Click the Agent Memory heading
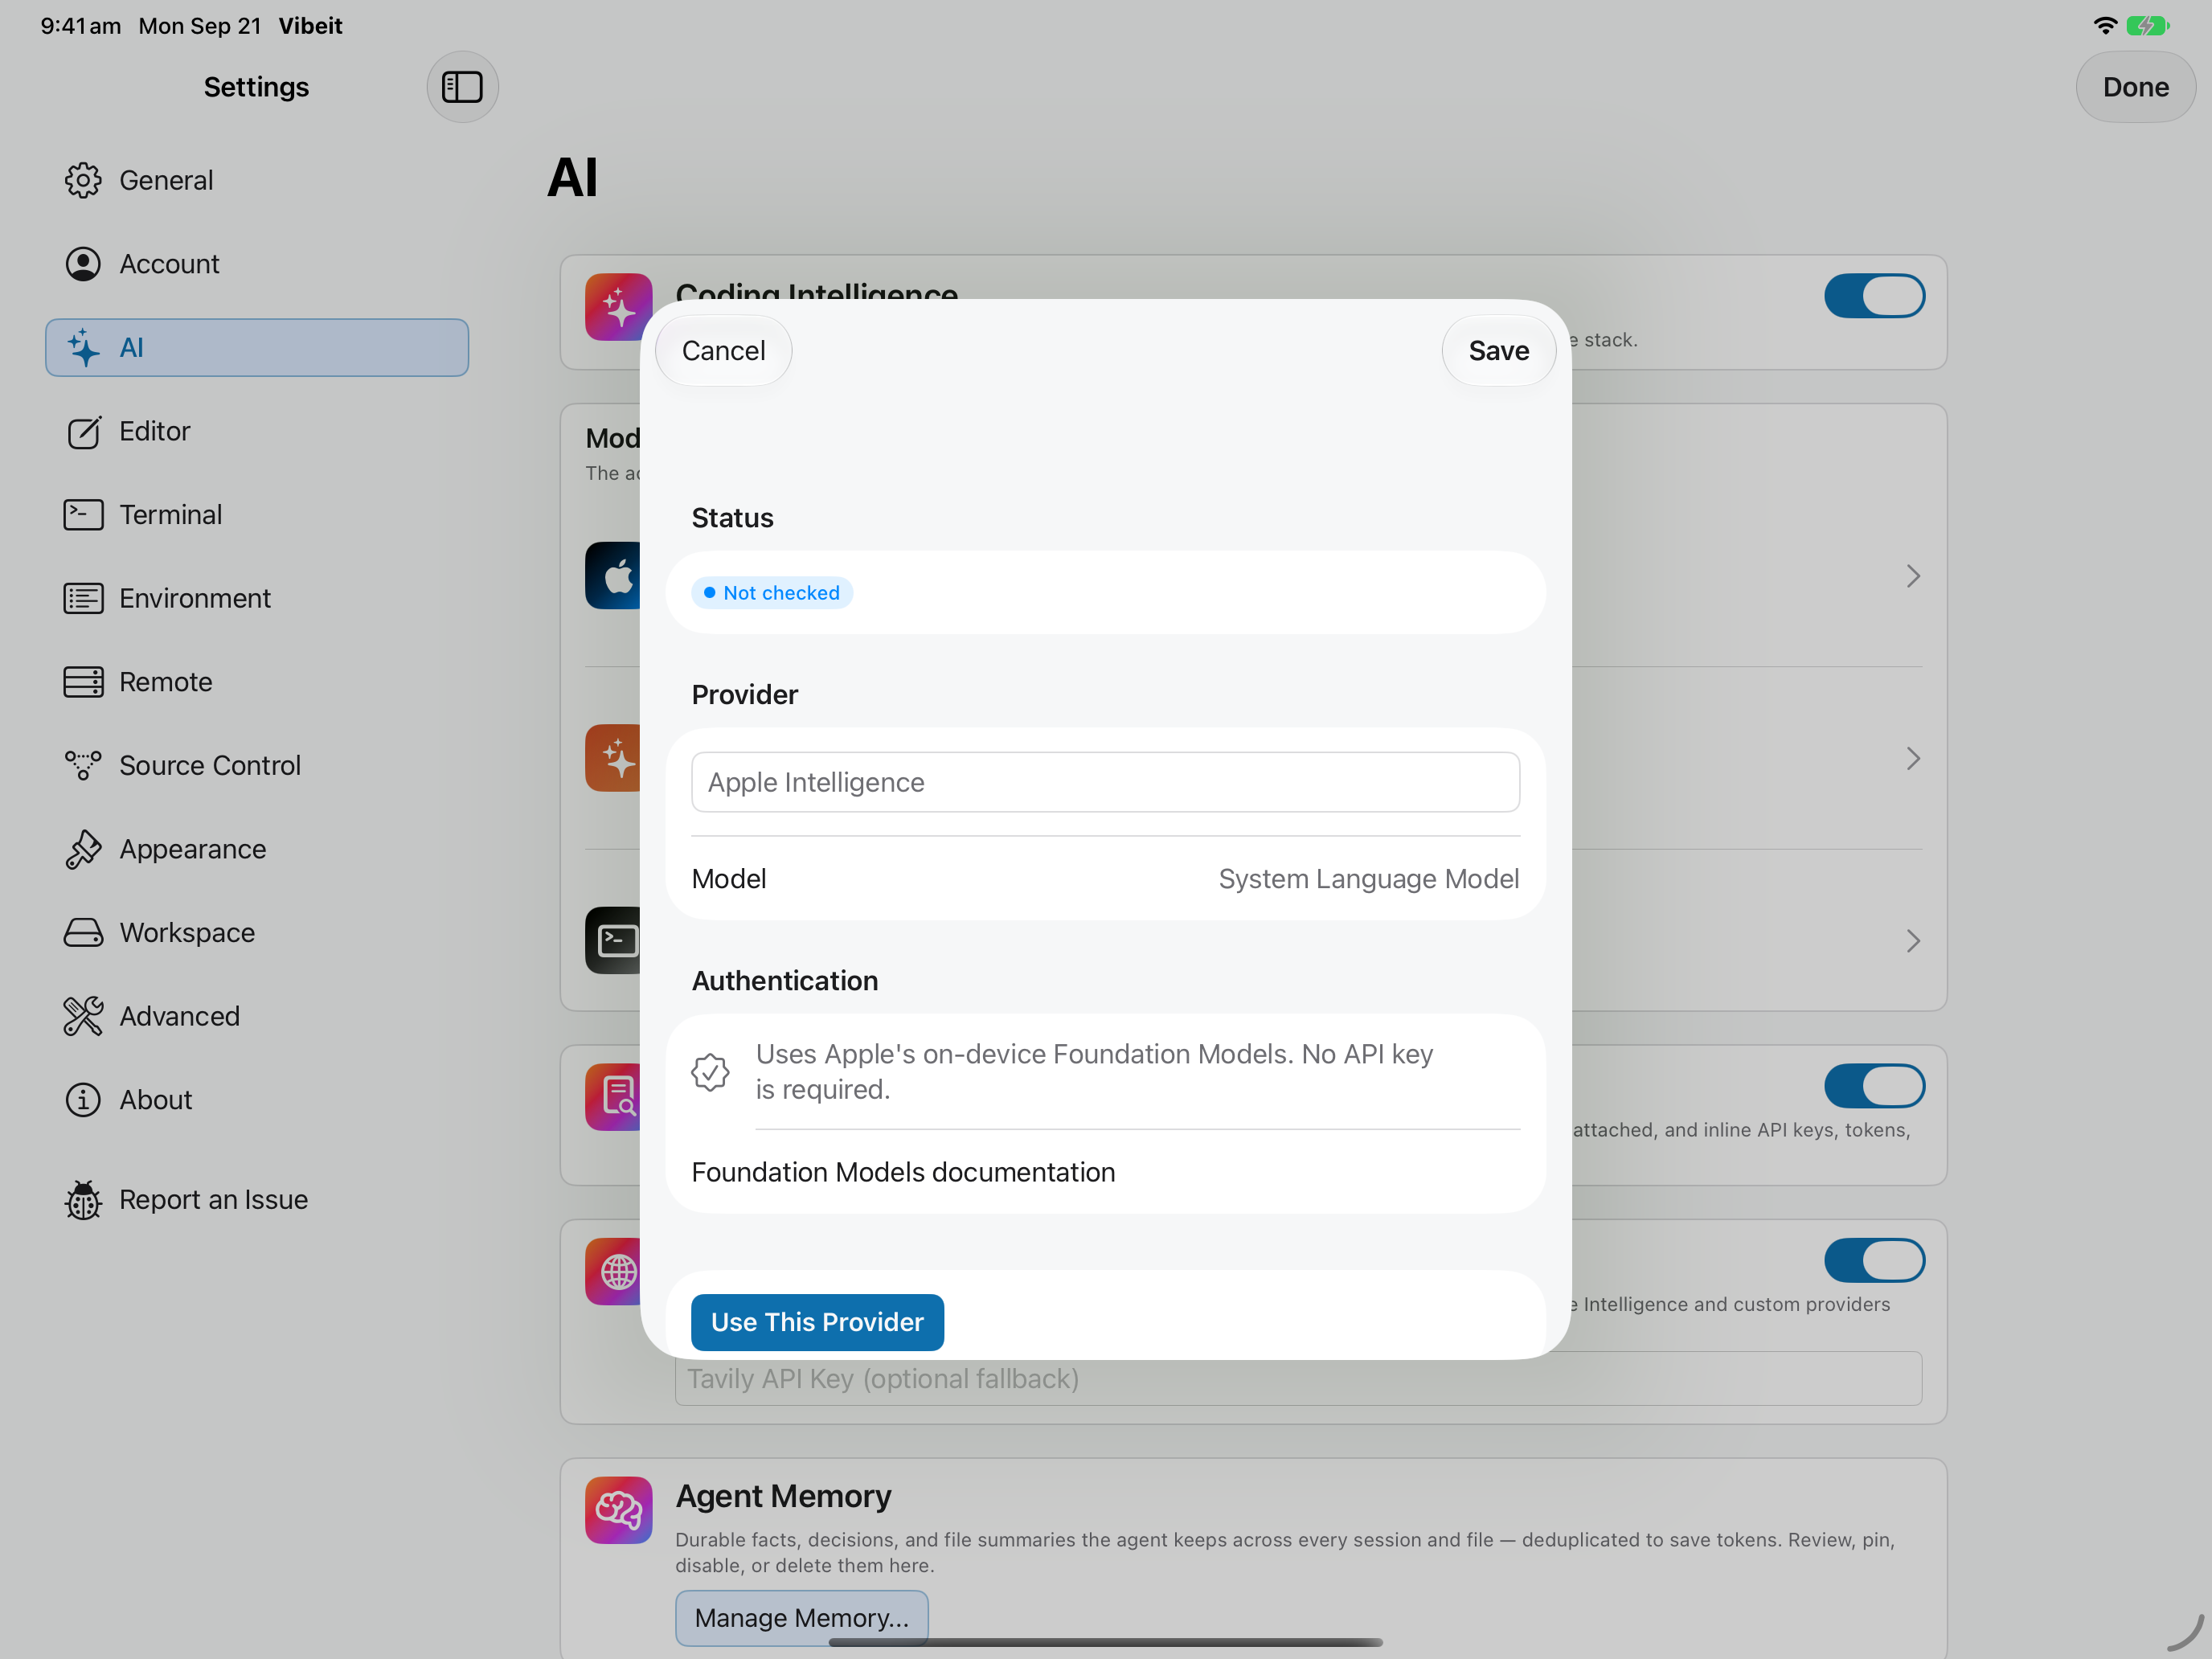2212x1659 pixels. 783,1496
